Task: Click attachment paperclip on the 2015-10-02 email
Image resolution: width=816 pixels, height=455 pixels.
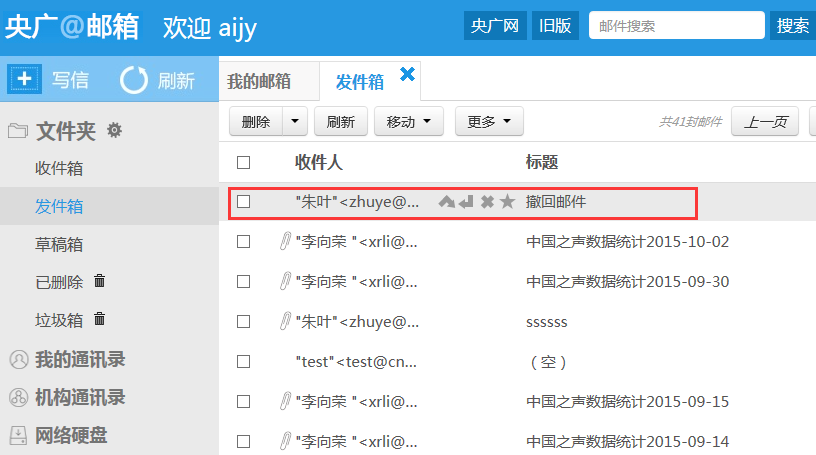Action: tap(285, 242)
